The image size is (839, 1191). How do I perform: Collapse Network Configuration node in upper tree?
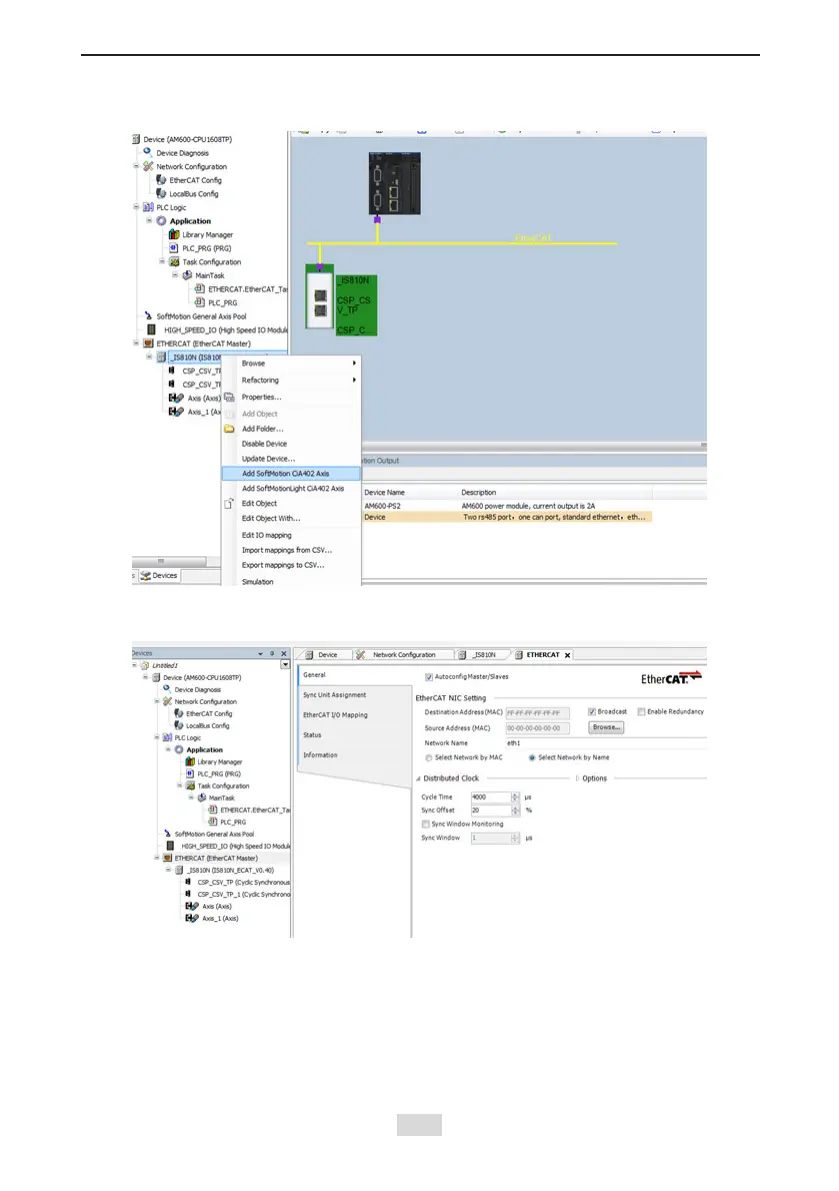[x=136, y=166]
